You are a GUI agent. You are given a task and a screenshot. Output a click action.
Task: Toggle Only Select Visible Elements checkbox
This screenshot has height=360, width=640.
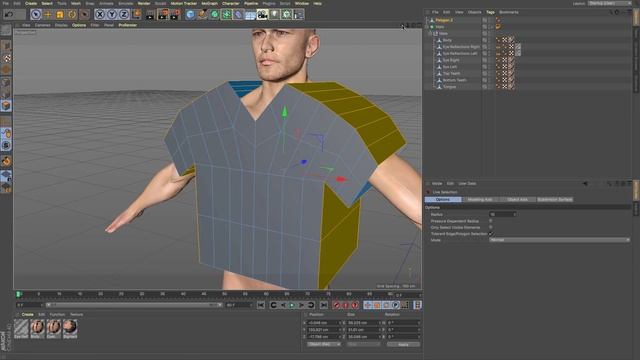(491, 227)
